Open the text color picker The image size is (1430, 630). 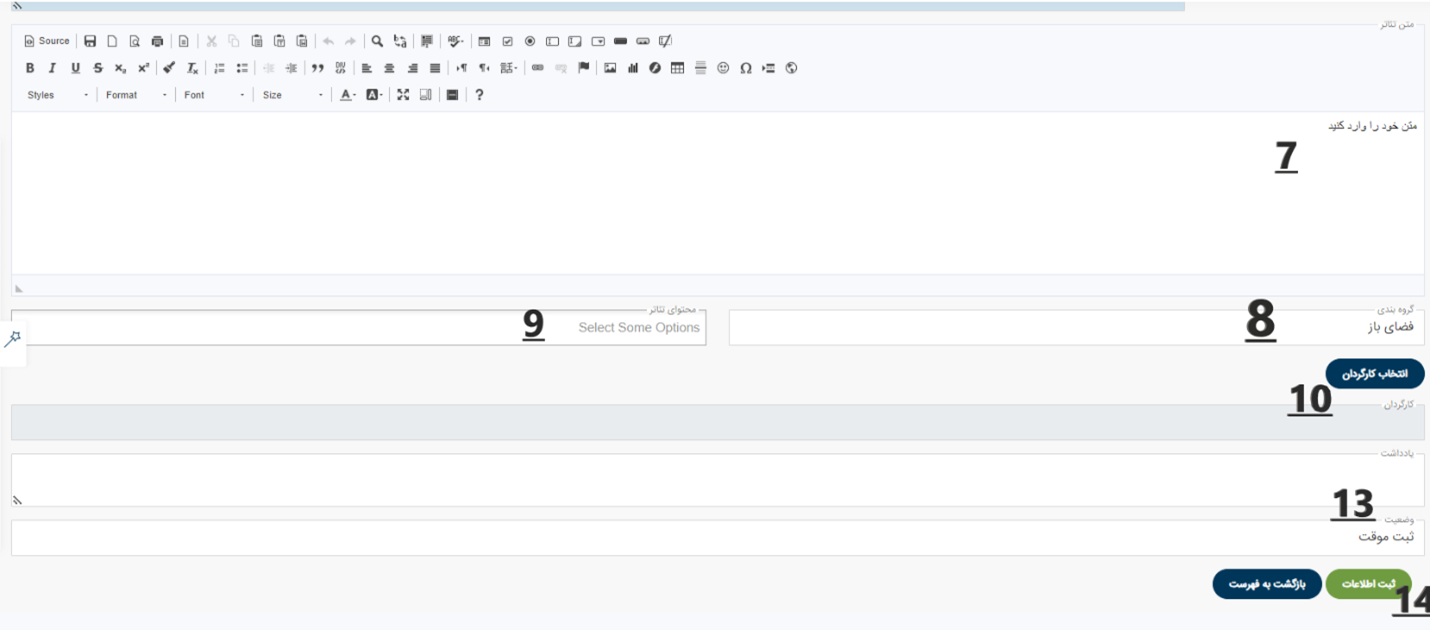coord(347,95)
